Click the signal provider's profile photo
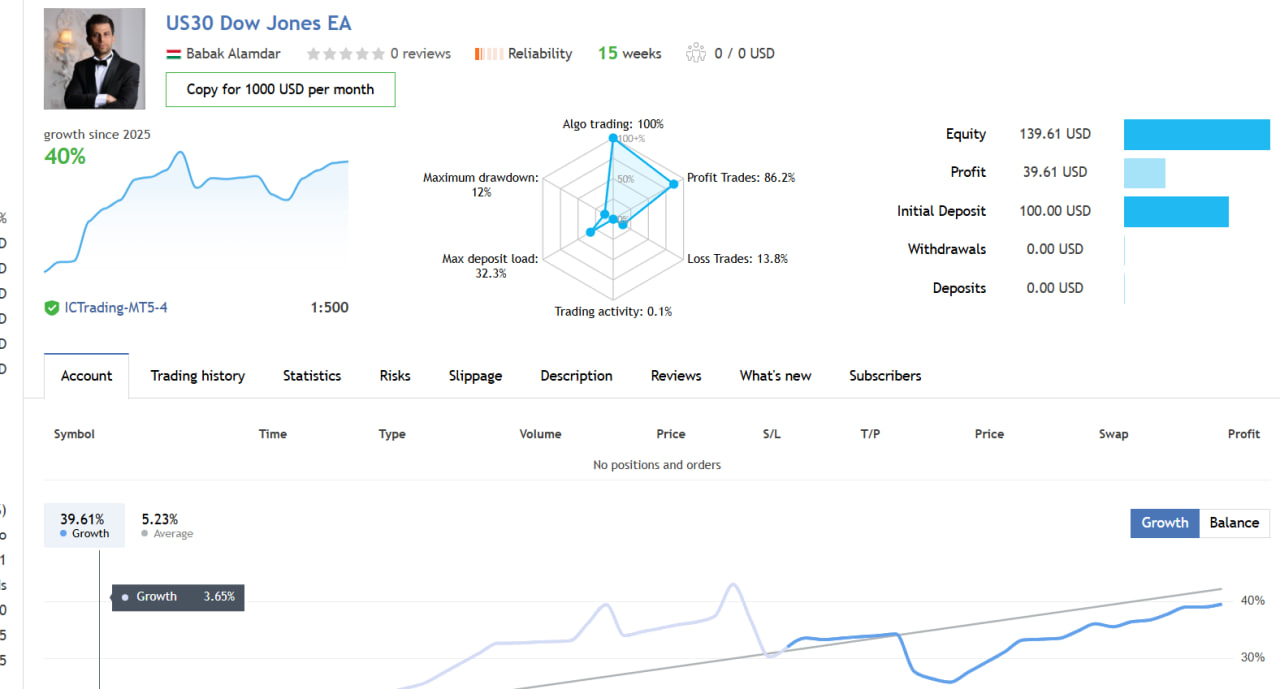 pyautogui.click(x=94, y=59)
